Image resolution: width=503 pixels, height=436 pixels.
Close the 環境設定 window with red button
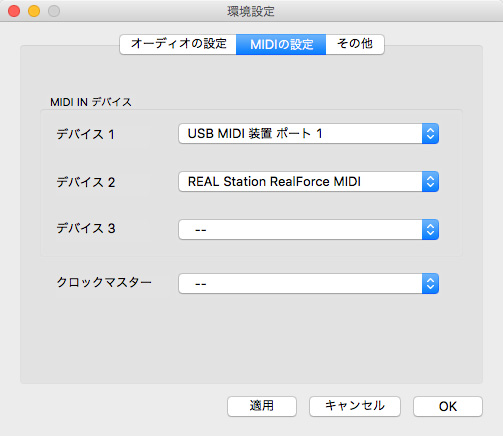[x=14, y=11]
